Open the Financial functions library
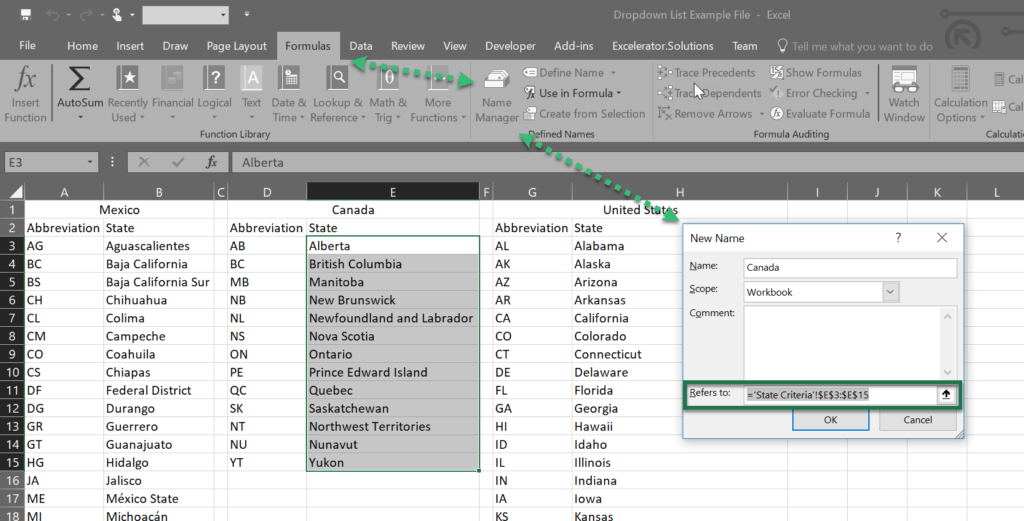1024x521 pixels. [x=172, y=95]
